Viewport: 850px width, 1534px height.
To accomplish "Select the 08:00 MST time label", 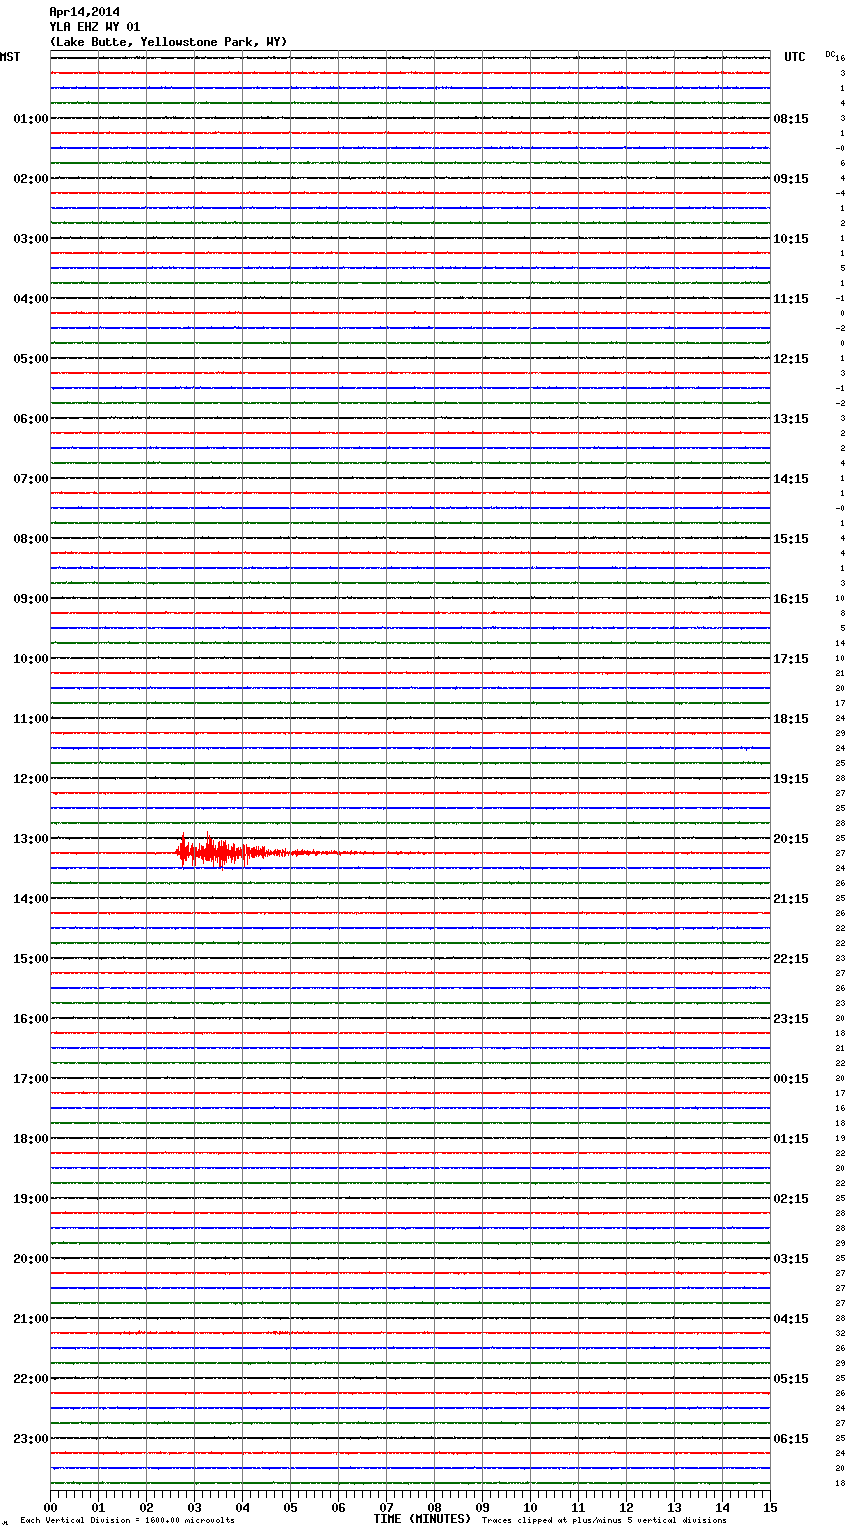I will (30, 539).
